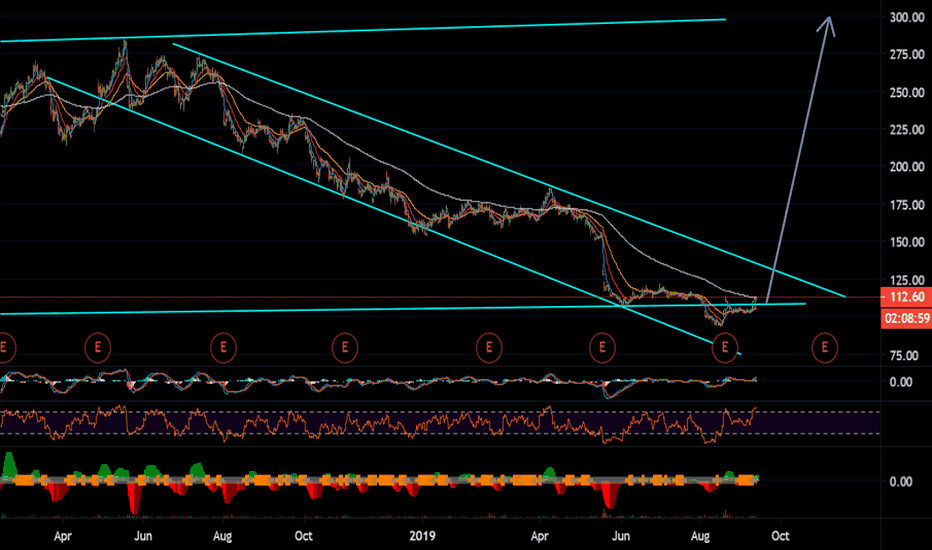Click the 02:08:59 bar countdown label
Screen dimensions: 932x550
906,319
